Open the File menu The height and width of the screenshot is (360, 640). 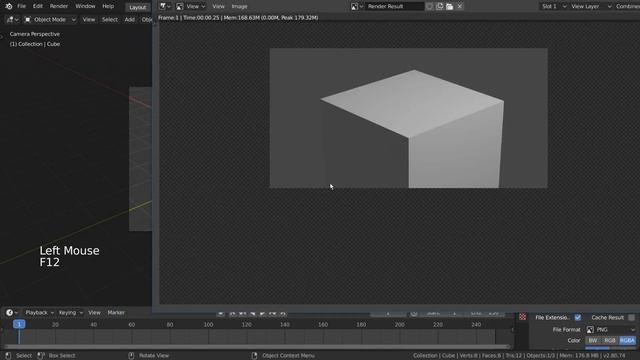21,6
